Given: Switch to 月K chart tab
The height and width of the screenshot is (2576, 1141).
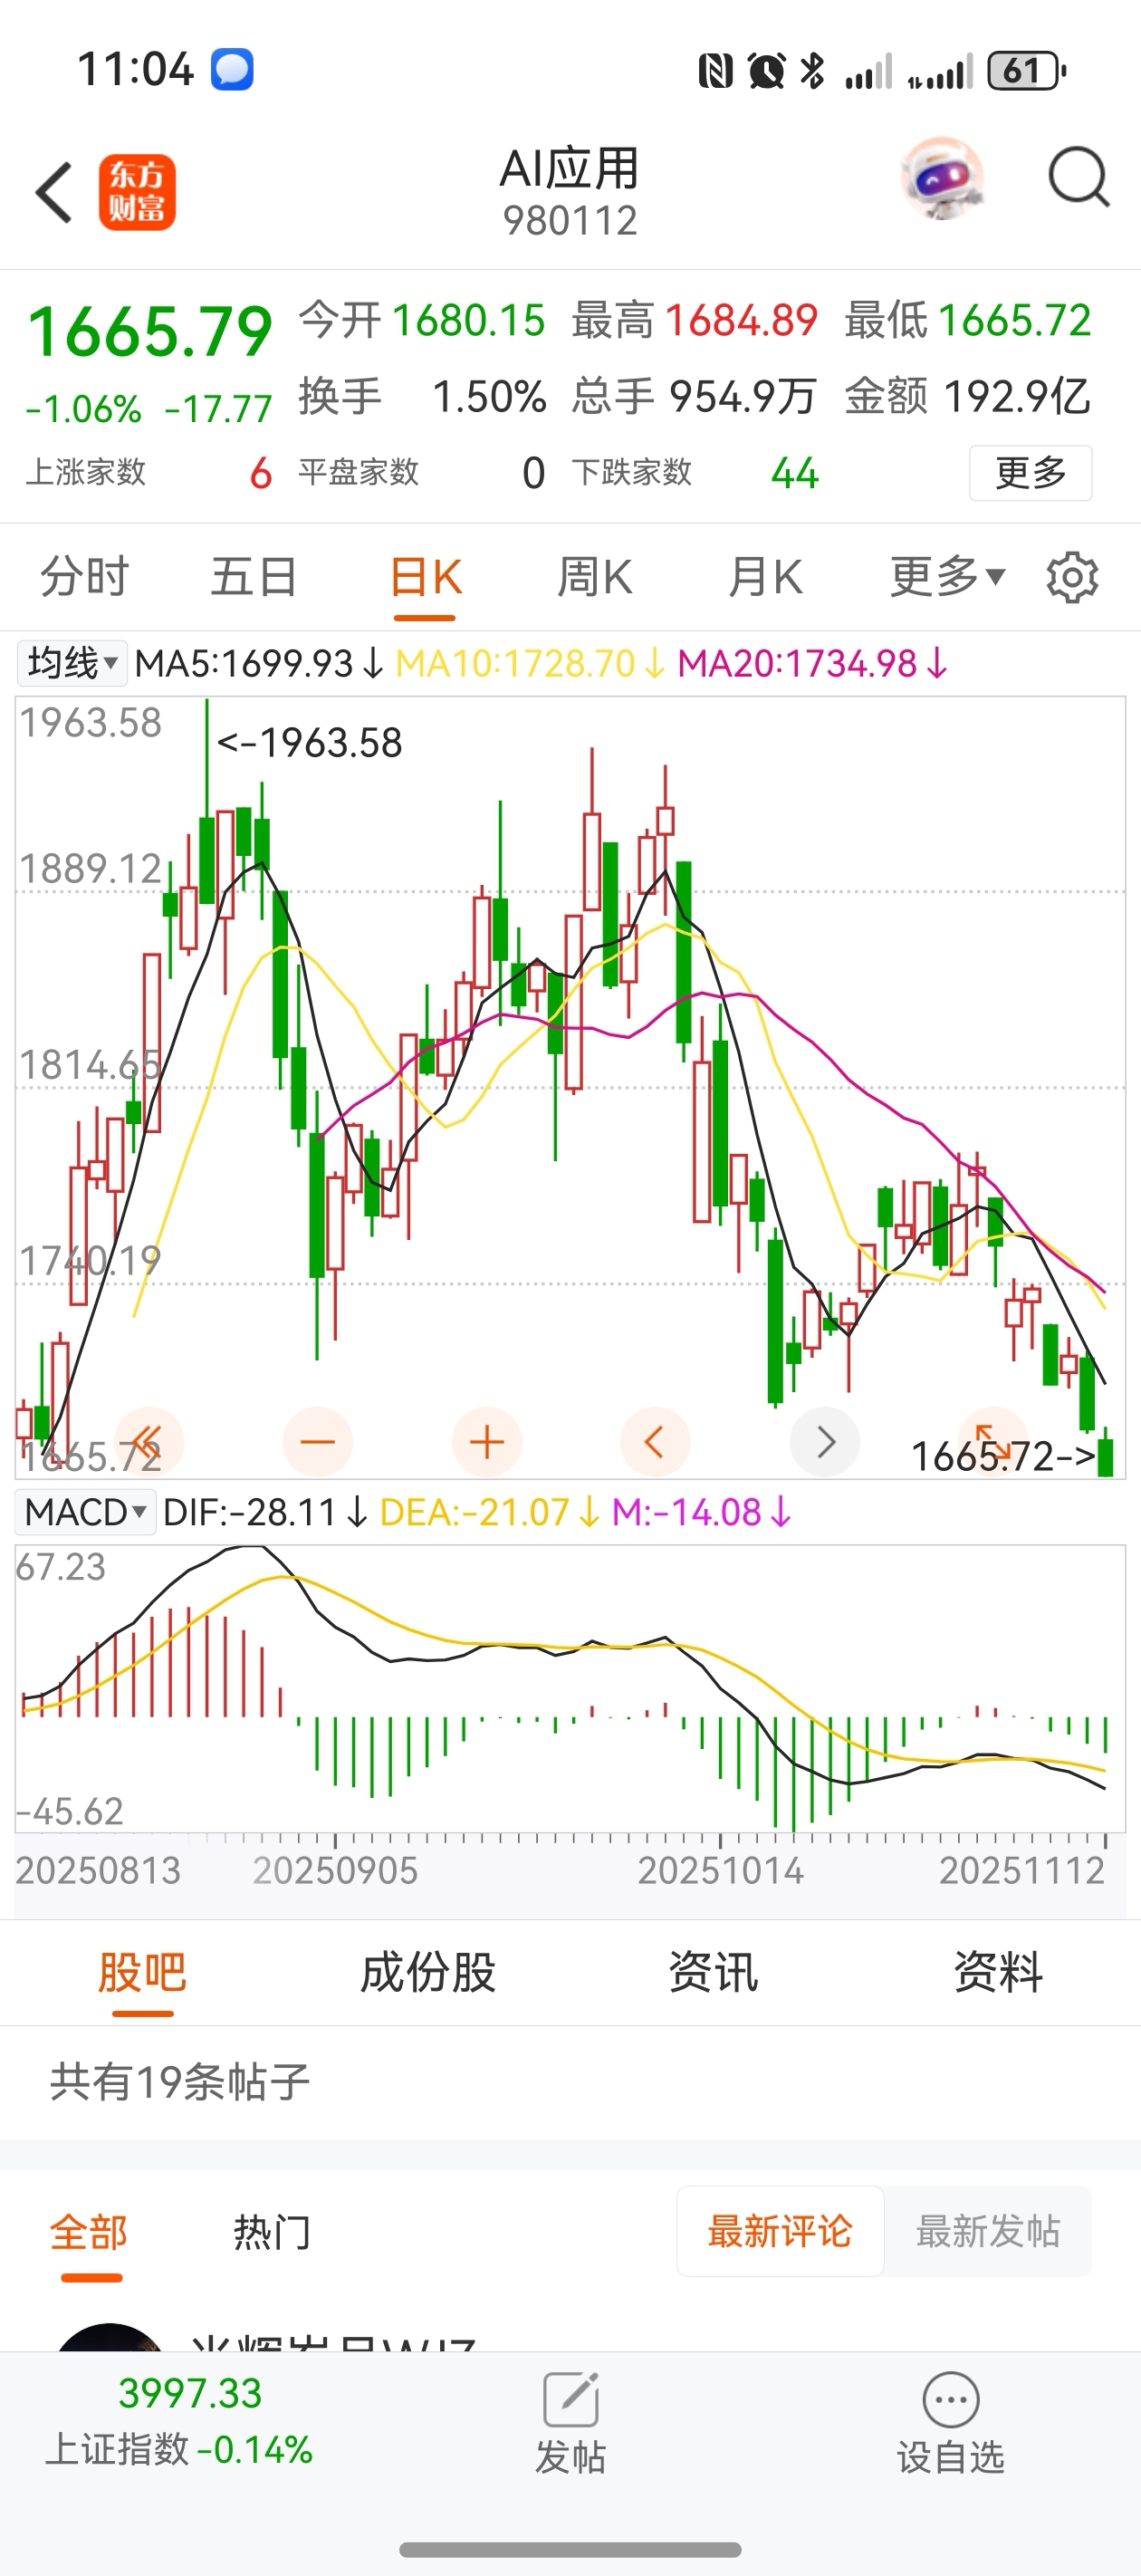Looking at the screenshot, I should [765, 577].
